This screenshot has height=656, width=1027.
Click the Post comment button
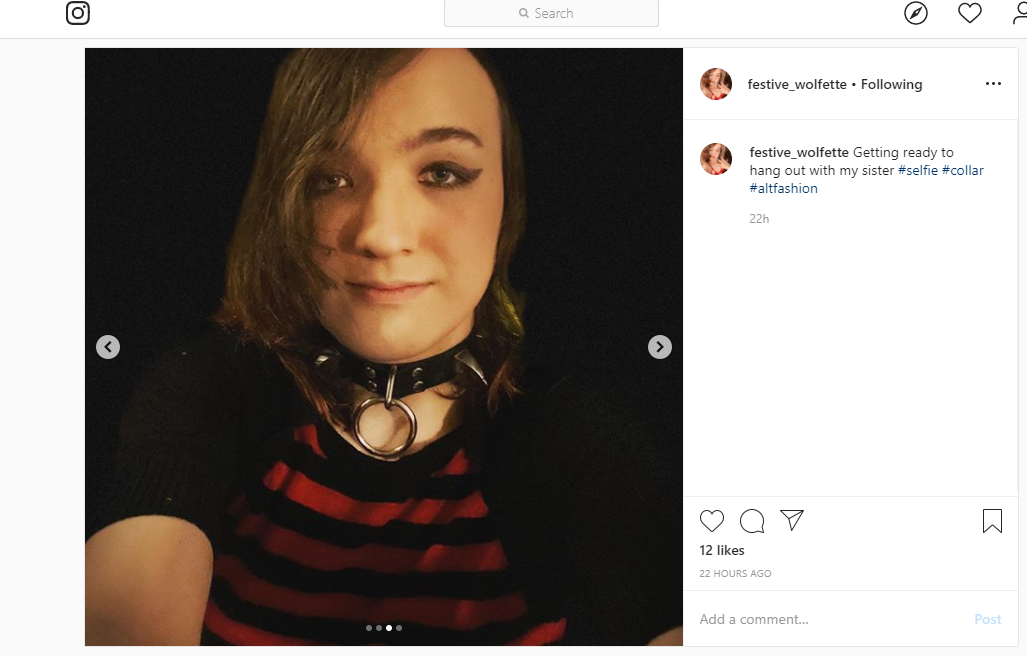click(988, 619)
